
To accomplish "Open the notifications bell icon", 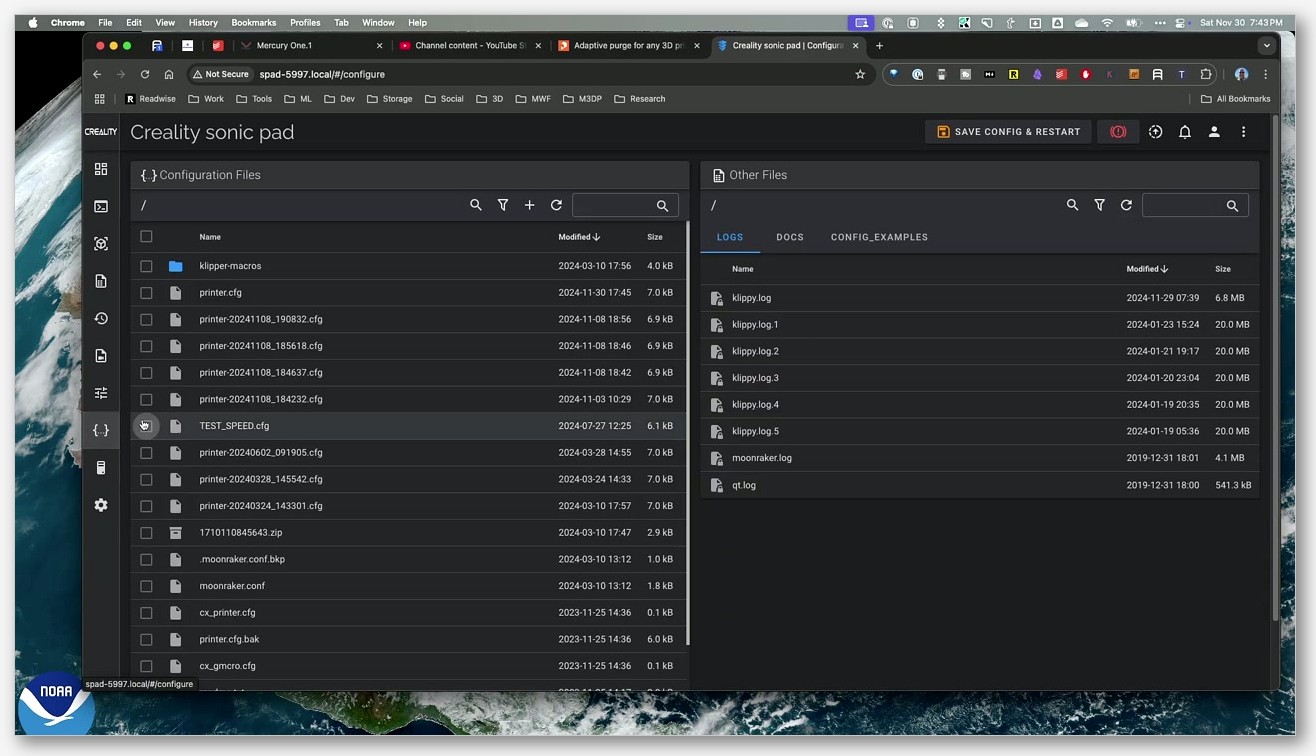I will 1185,132.
